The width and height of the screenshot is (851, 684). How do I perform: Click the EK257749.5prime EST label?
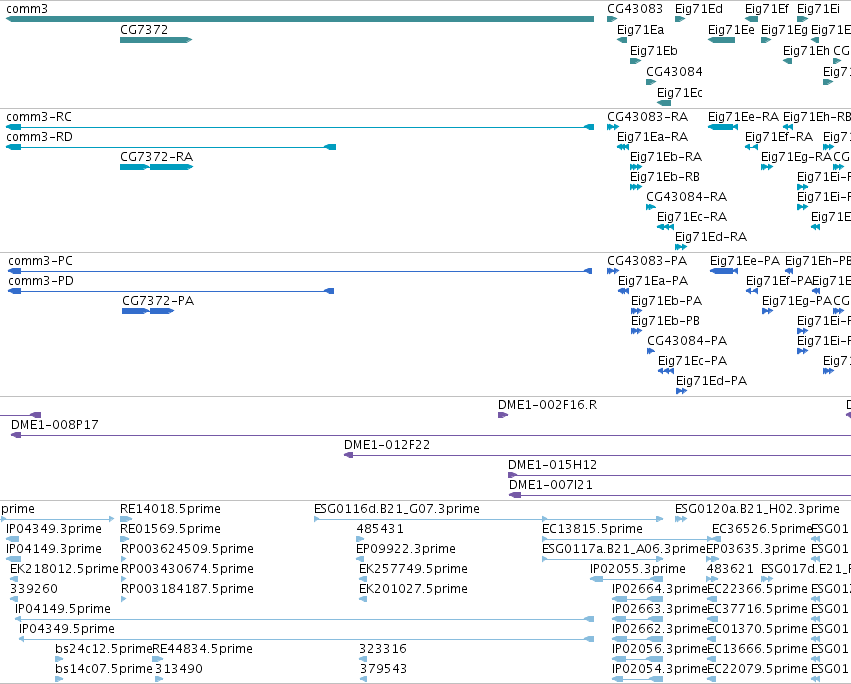click(x=413, y=569)
